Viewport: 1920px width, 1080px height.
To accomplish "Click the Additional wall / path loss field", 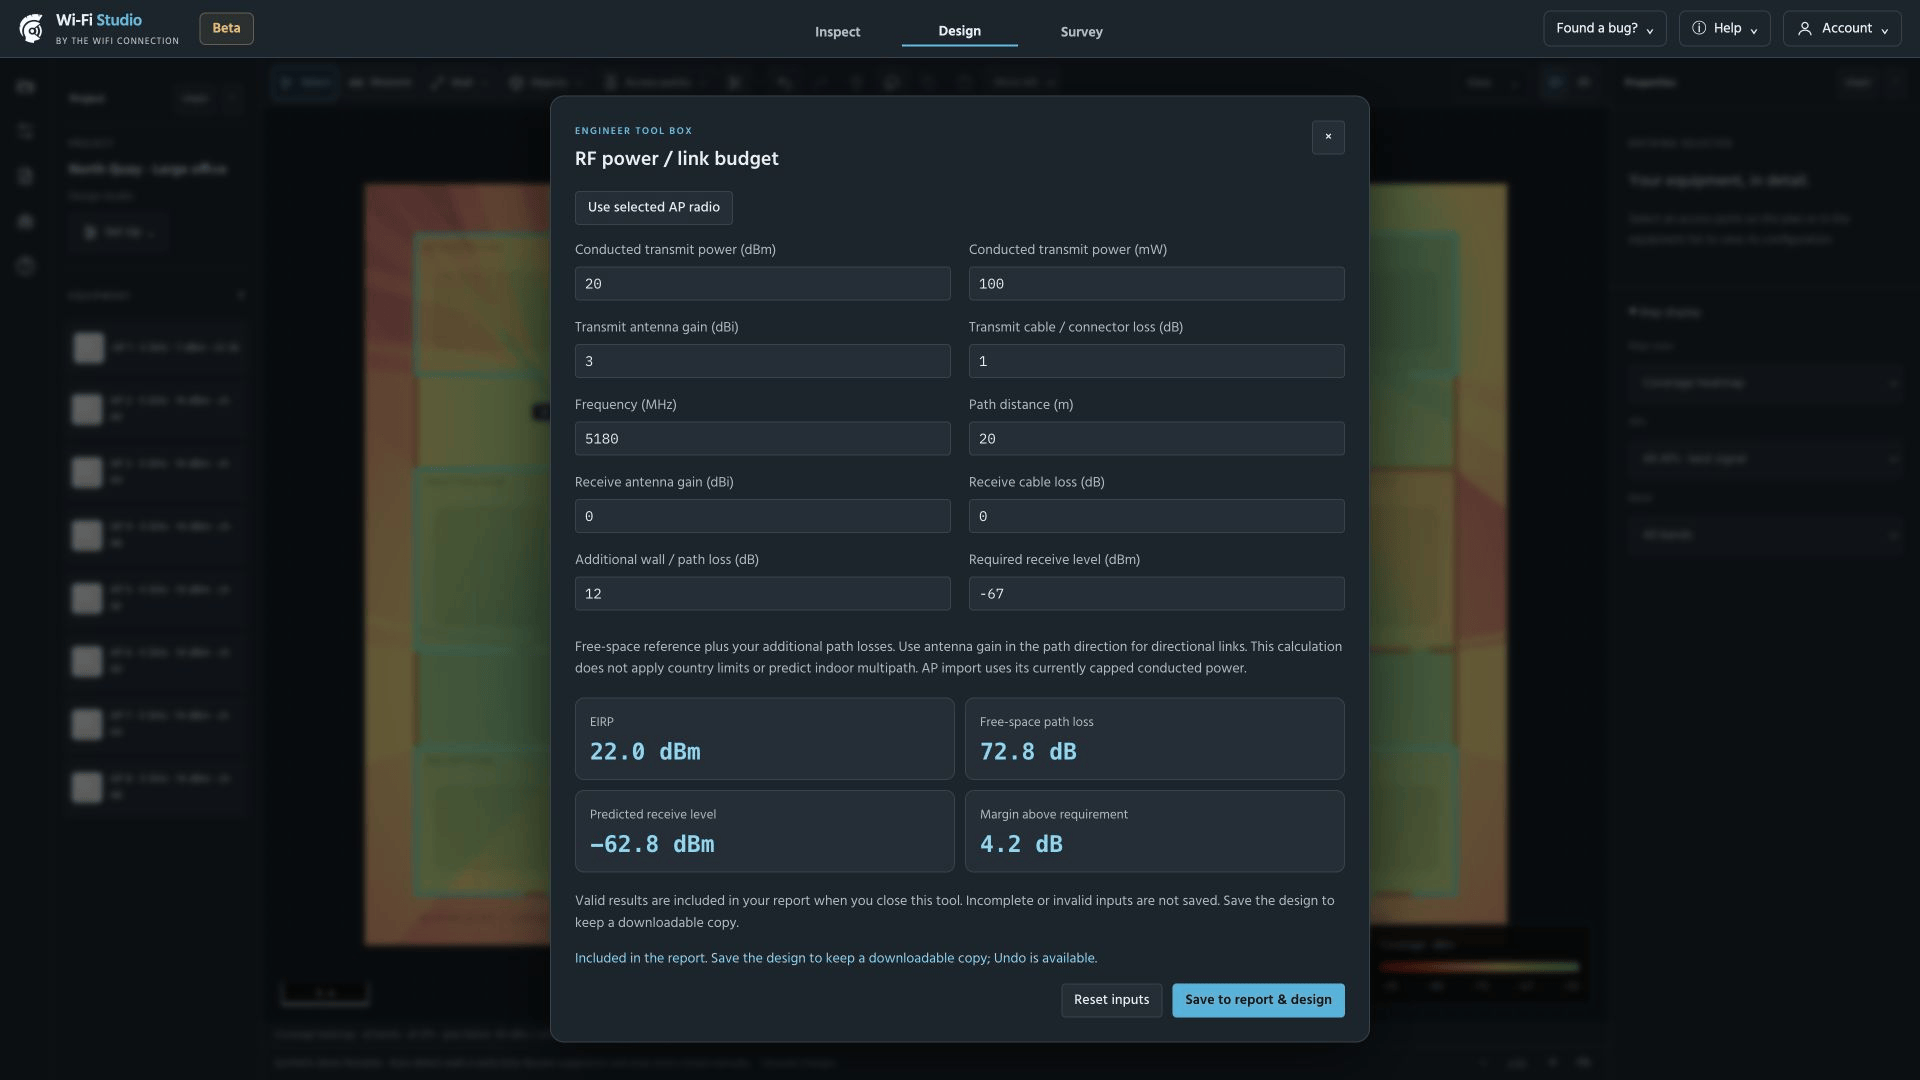I will [x=762, y=594].
